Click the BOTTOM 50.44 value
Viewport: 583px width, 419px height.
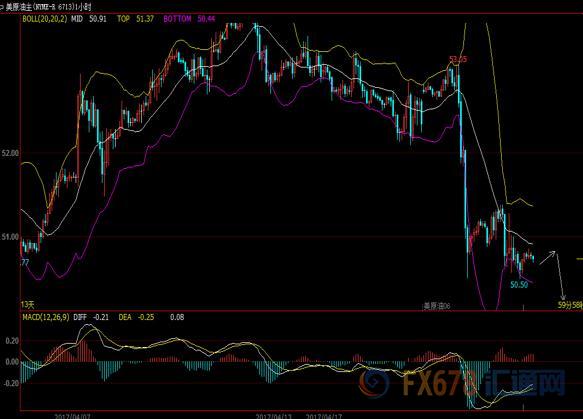[189, 19]
